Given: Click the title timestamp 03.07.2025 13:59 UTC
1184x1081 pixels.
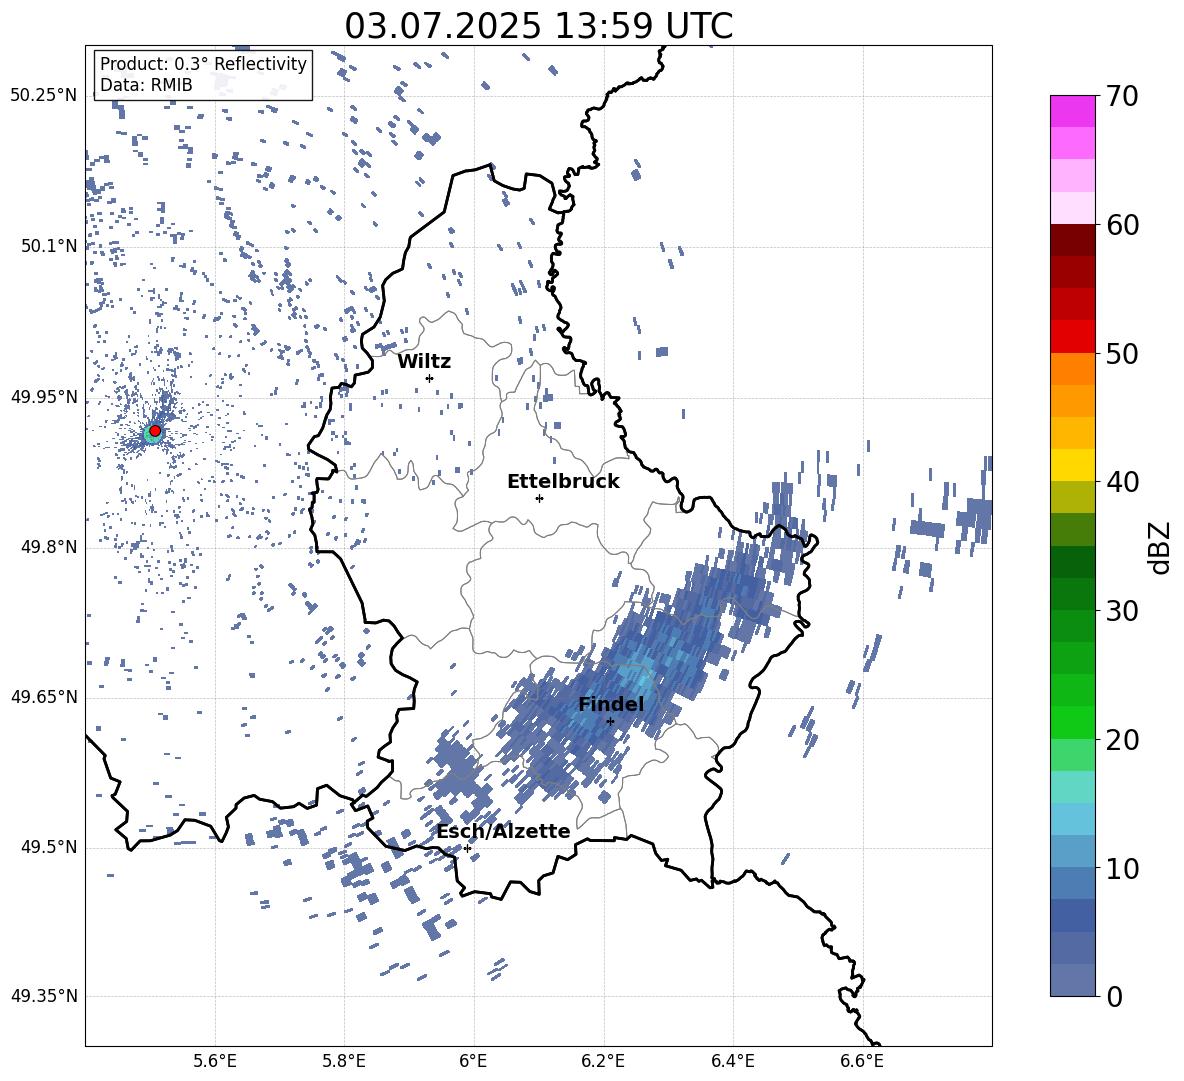Looking at the screenshot, I should point(538,26).
